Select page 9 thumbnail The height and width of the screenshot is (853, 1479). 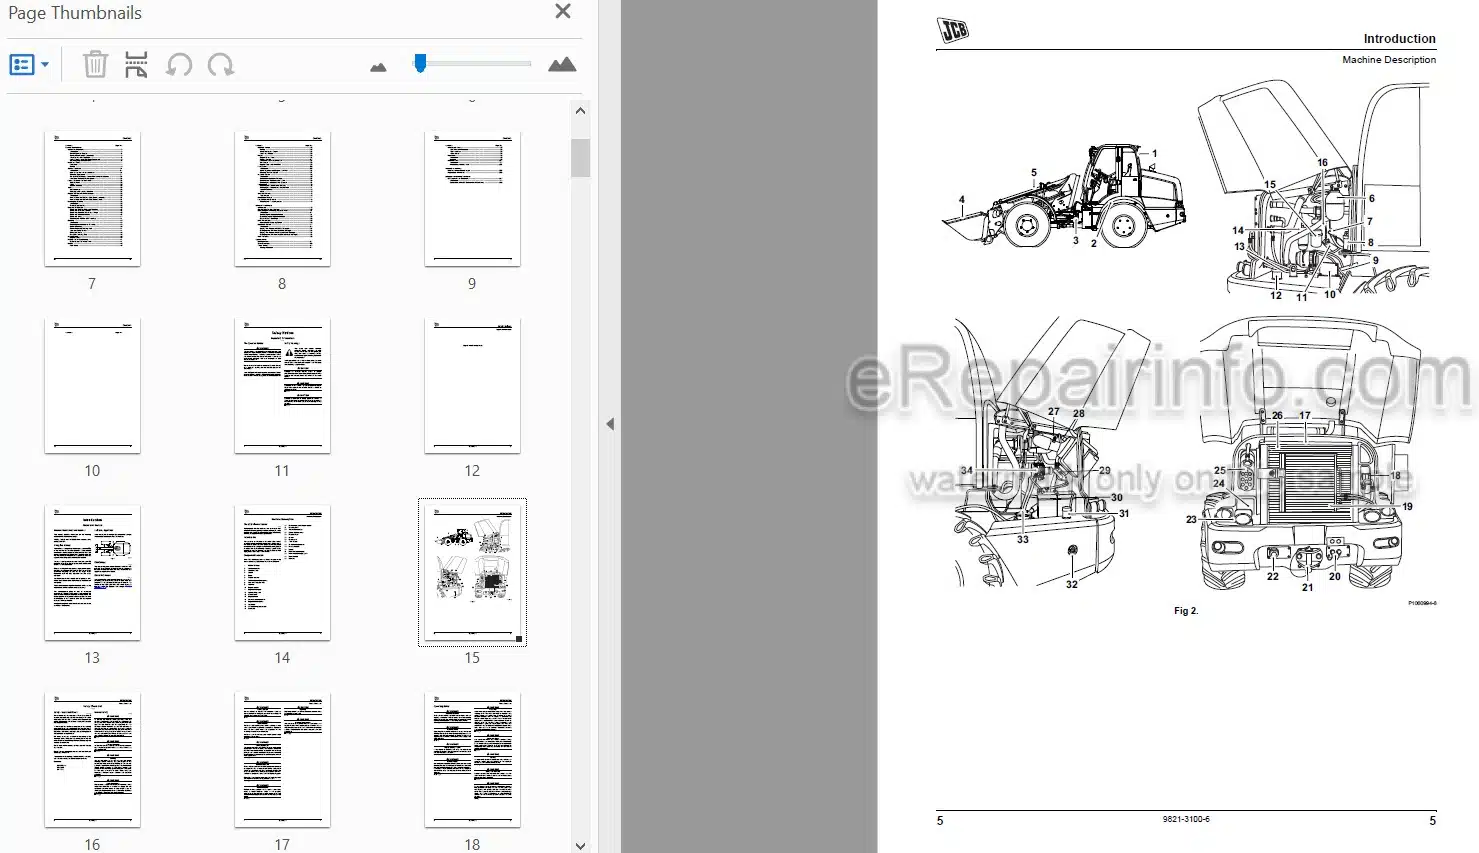point(472,199)
